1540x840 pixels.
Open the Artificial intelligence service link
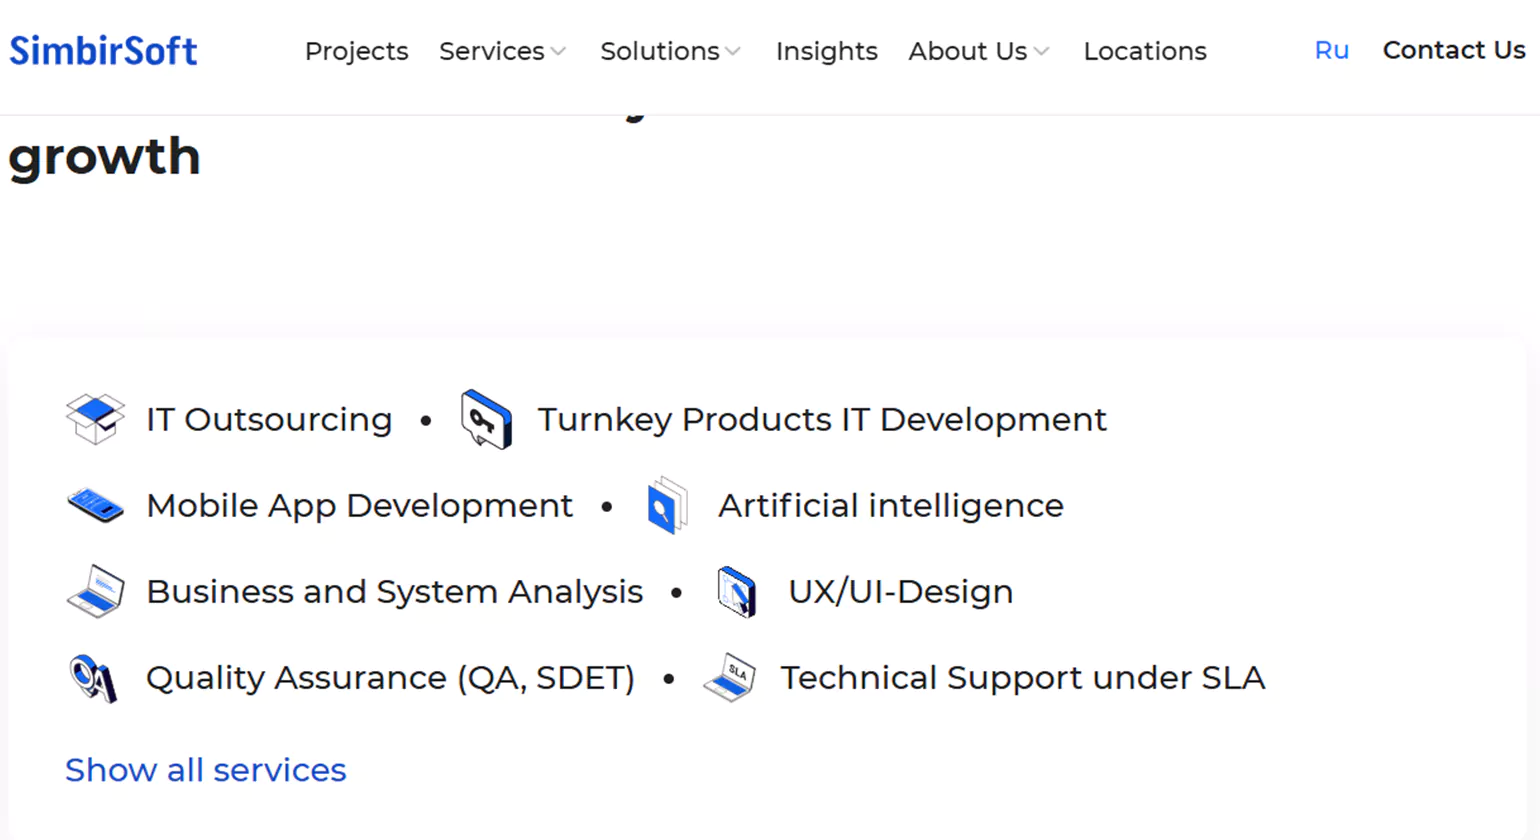click(890, 506)
